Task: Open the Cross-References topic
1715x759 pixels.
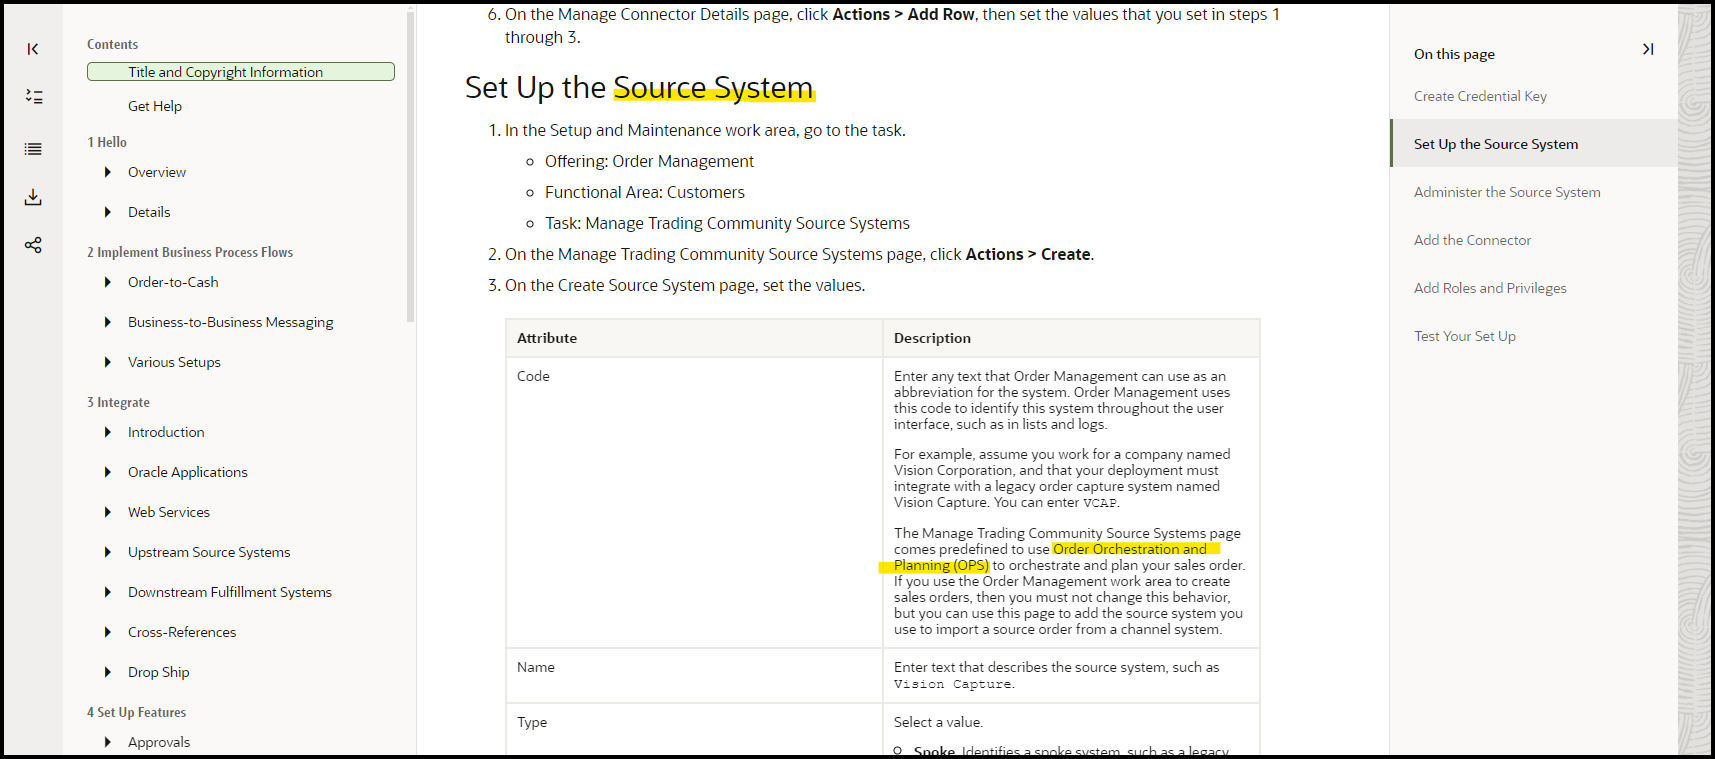Action: [182, 632]
